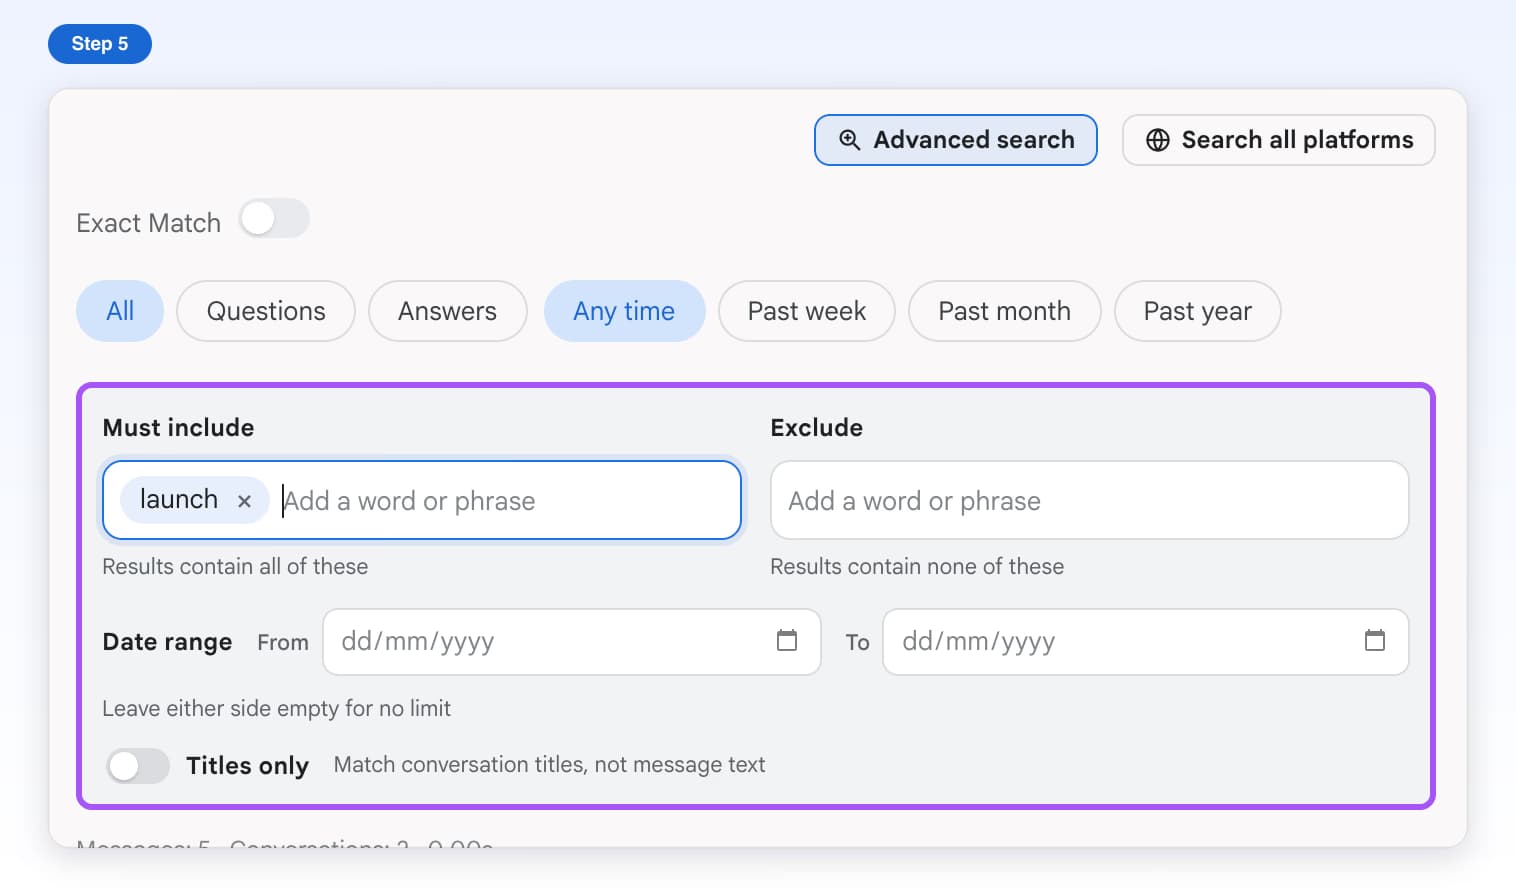Click the 'Results contain none of these' hint

coord(917,567)
